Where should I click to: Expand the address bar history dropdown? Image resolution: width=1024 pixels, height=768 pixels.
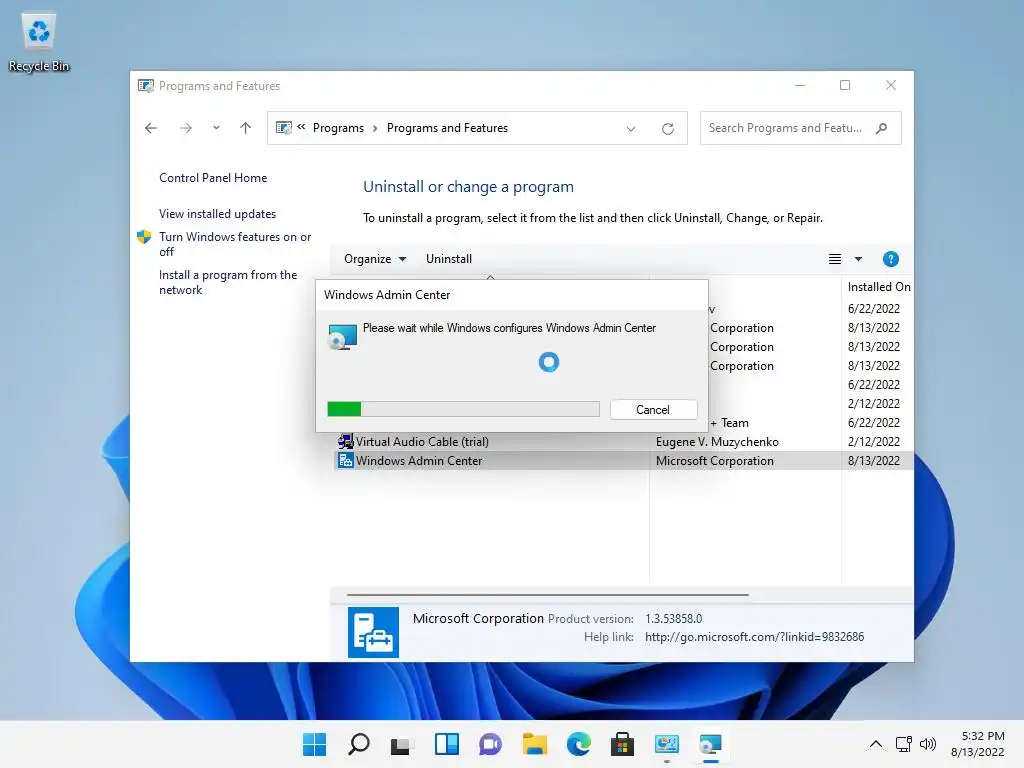(631, 129)
